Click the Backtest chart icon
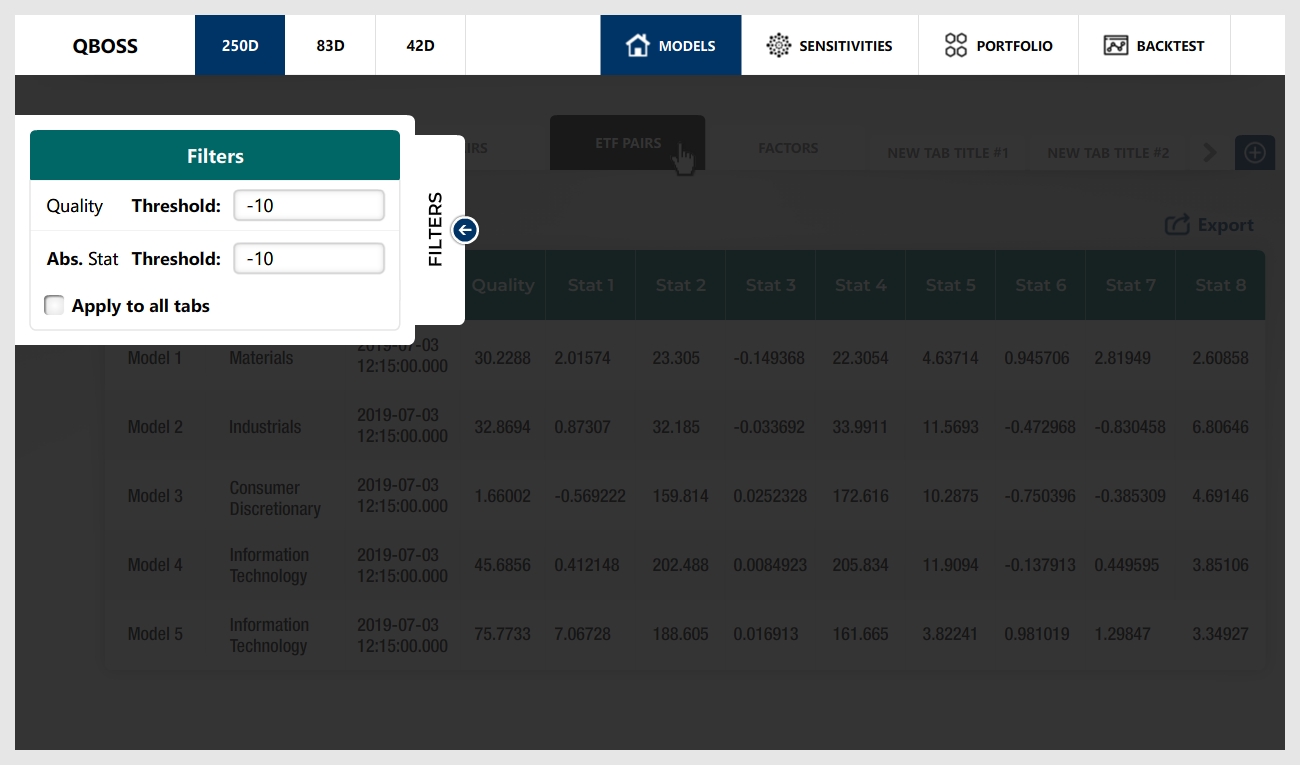The height and width of the screenshot is (765, 1300). pyautogui.click(x=1116, y=45)
